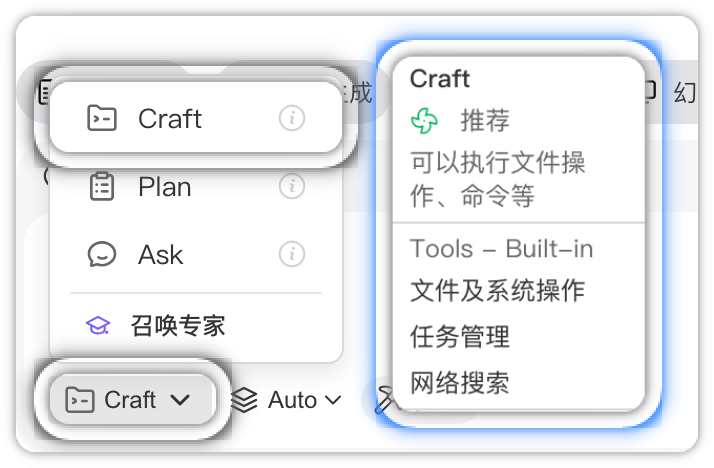Screen dimensions: 714x468
Task: Select the Craft label in the mode menu
Action: [x=170, y=119]
